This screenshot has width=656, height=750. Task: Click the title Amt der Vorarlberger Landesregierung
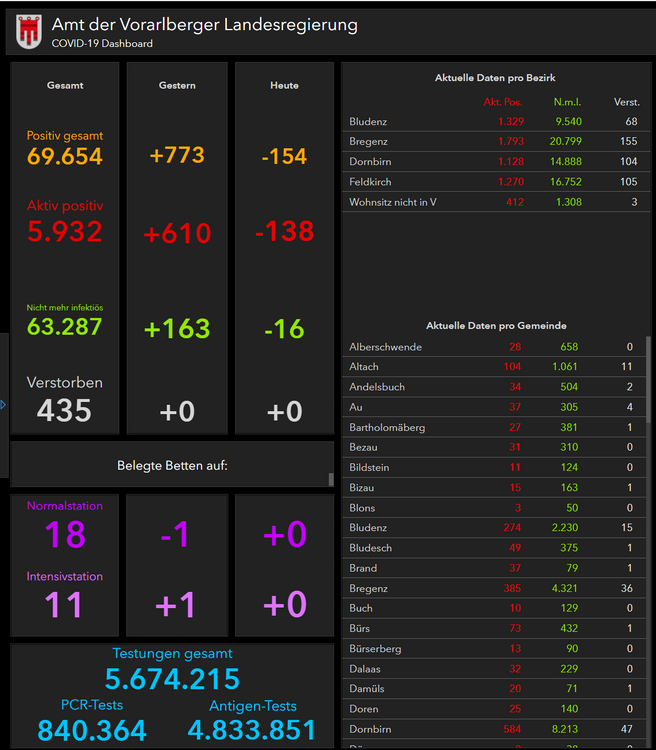[x=205, y=25]
